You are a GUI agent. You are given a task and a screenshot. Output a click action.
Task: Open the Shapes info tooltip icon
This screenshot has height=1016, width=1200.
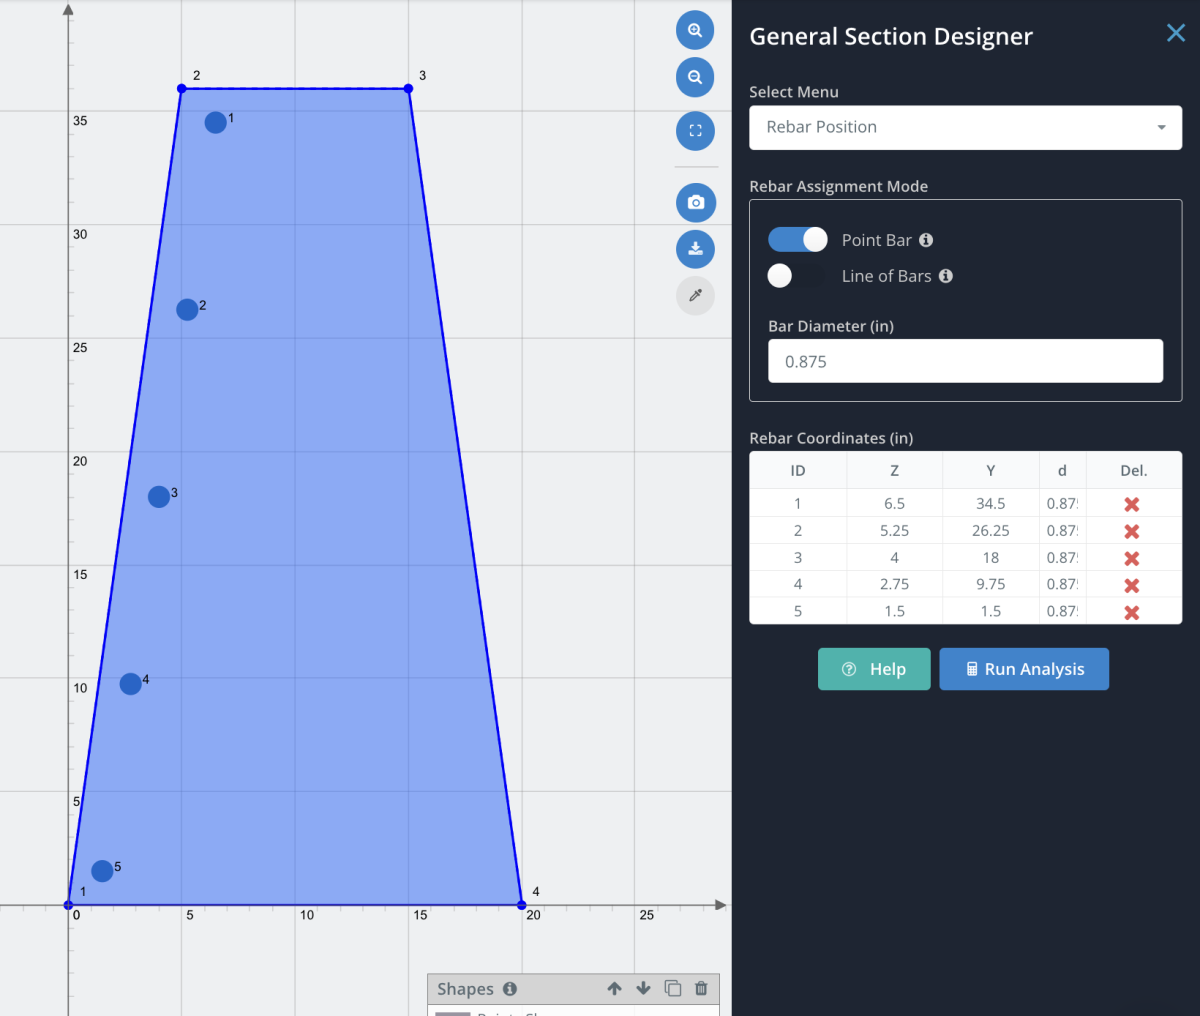click(x=511, y=988)
